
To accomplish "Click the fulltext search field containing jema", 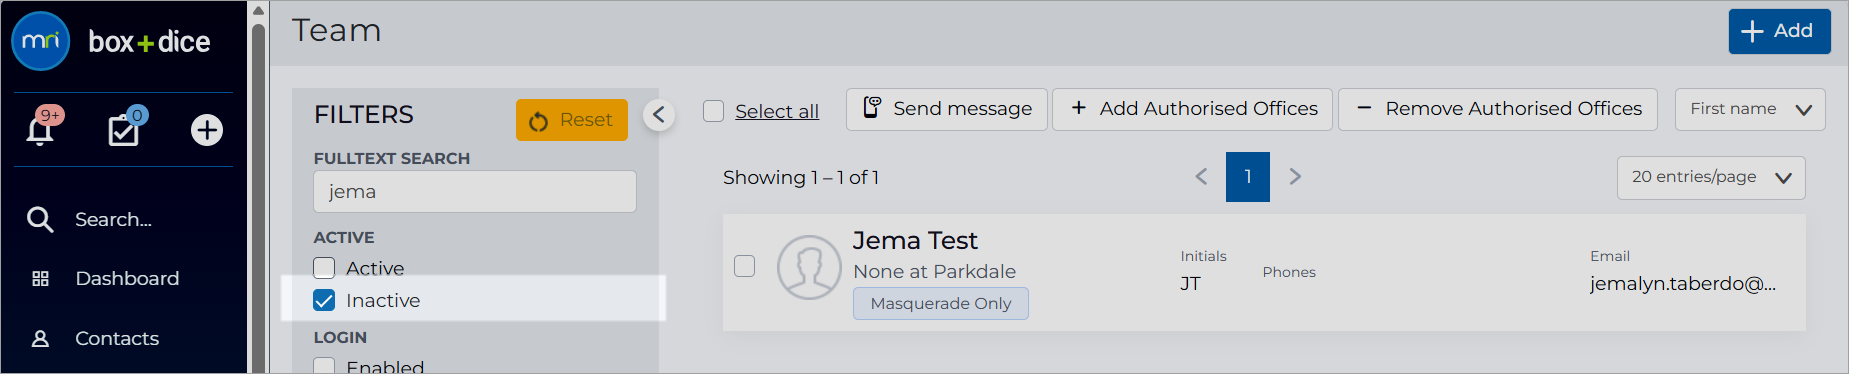I will coord(475,191).
